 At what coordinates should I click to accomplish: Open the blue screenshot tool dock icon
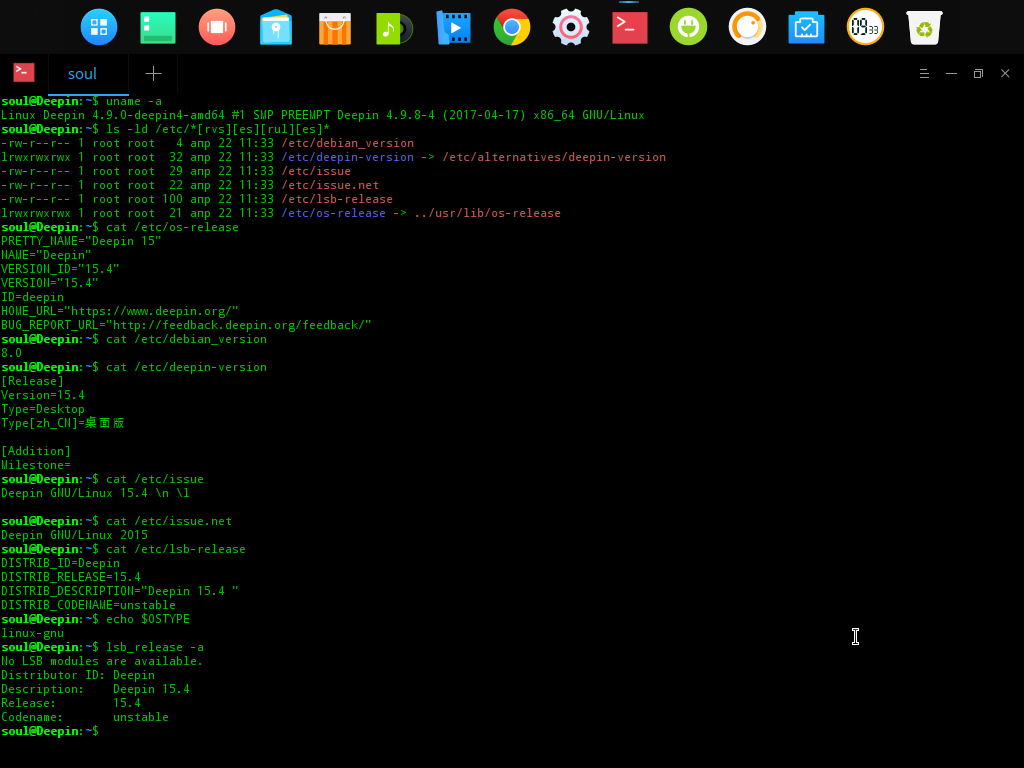[807, 28]
